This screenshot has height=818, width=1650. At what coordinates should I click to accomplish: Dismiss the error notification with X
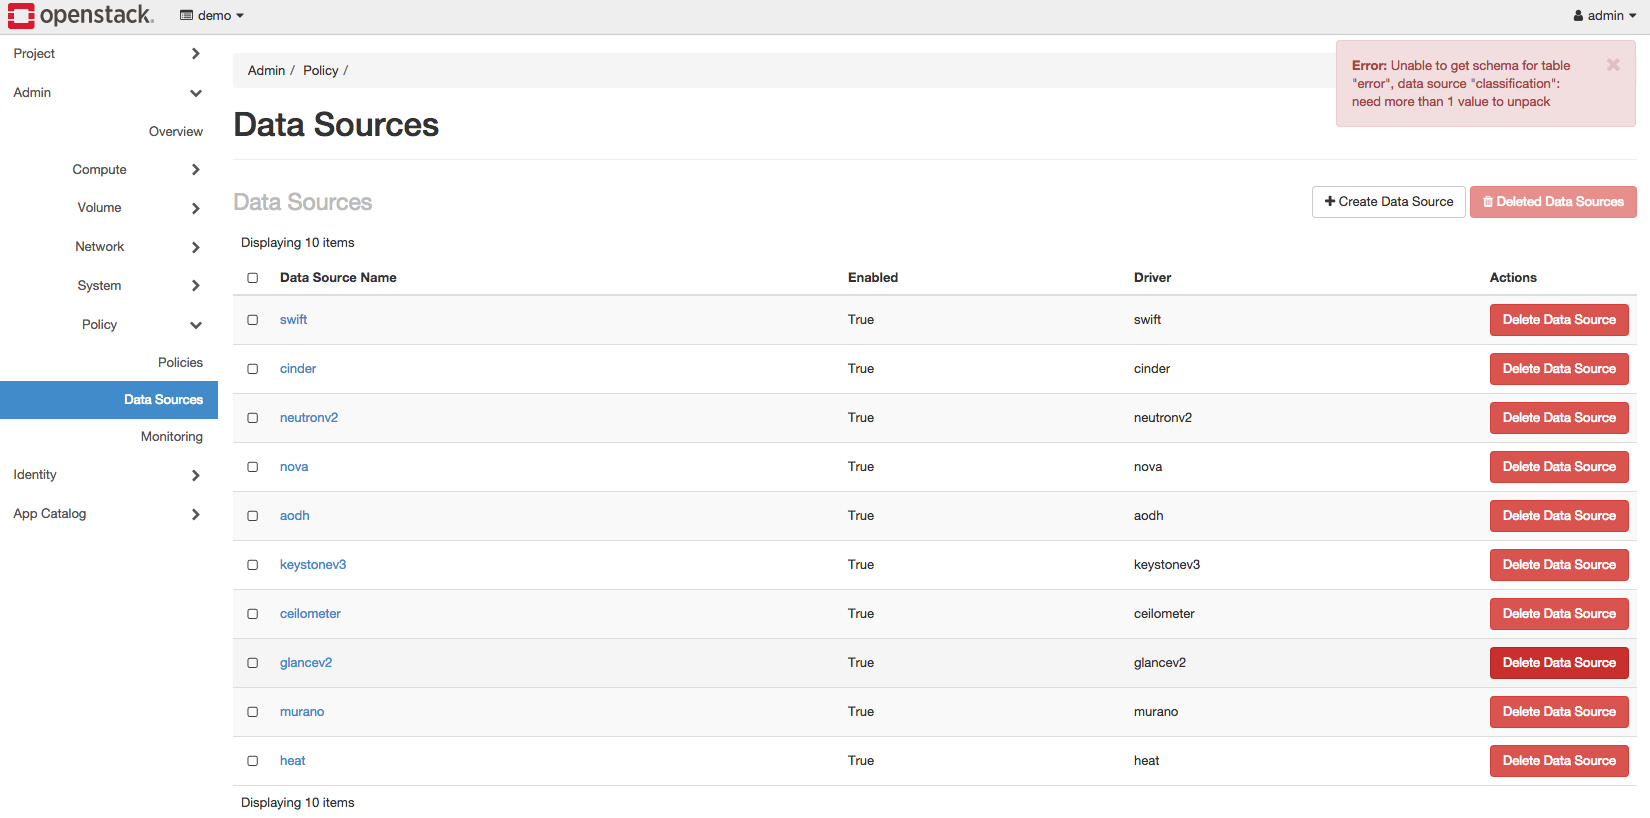click(x=1613, y=65)
